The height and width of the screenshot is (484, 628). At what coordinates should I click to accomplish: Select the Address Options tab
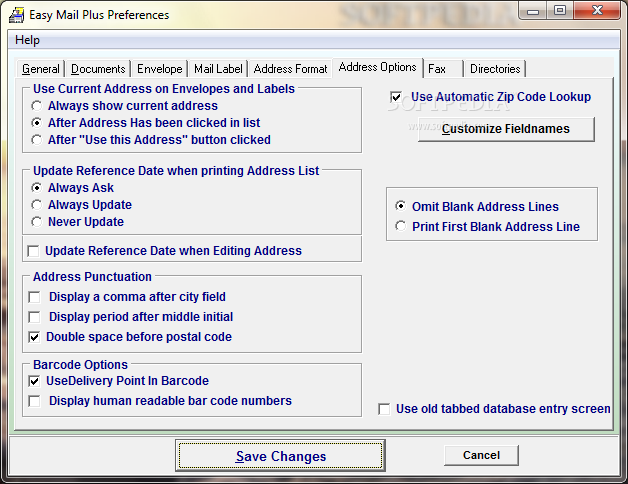pyautogui.click(x=377, y=67)
